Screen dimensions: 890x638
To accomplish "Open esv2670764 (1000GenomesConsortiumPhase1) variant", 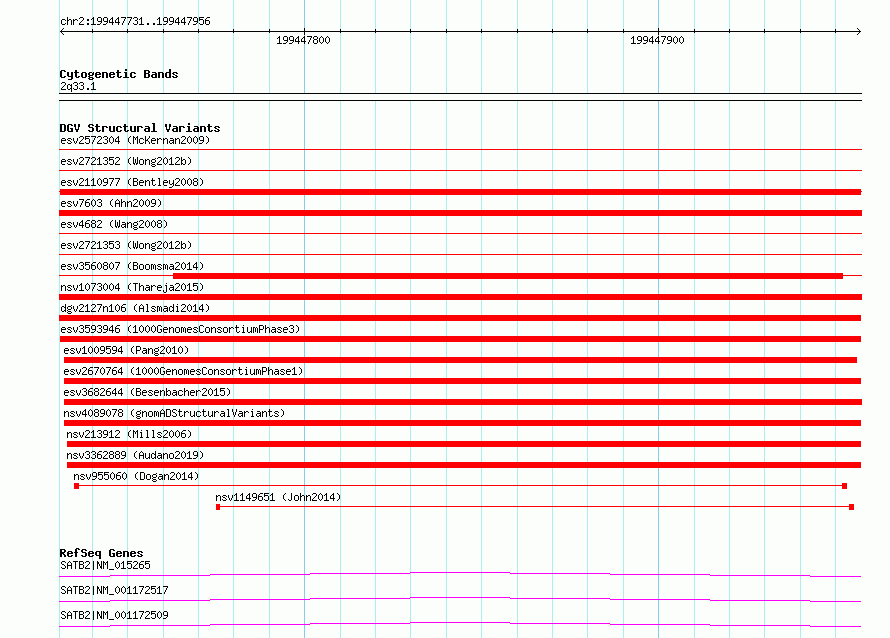I will tap(183, 371).
